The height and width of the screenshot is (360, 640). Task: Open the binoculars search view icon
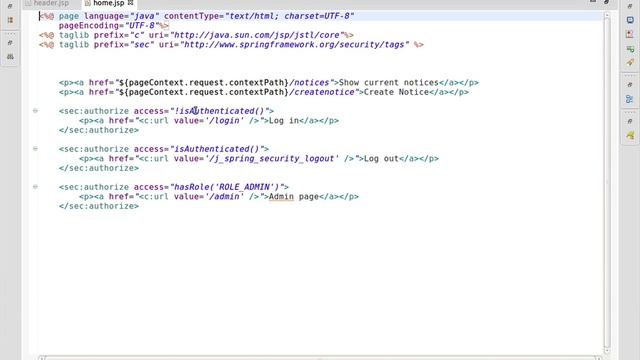10,57
